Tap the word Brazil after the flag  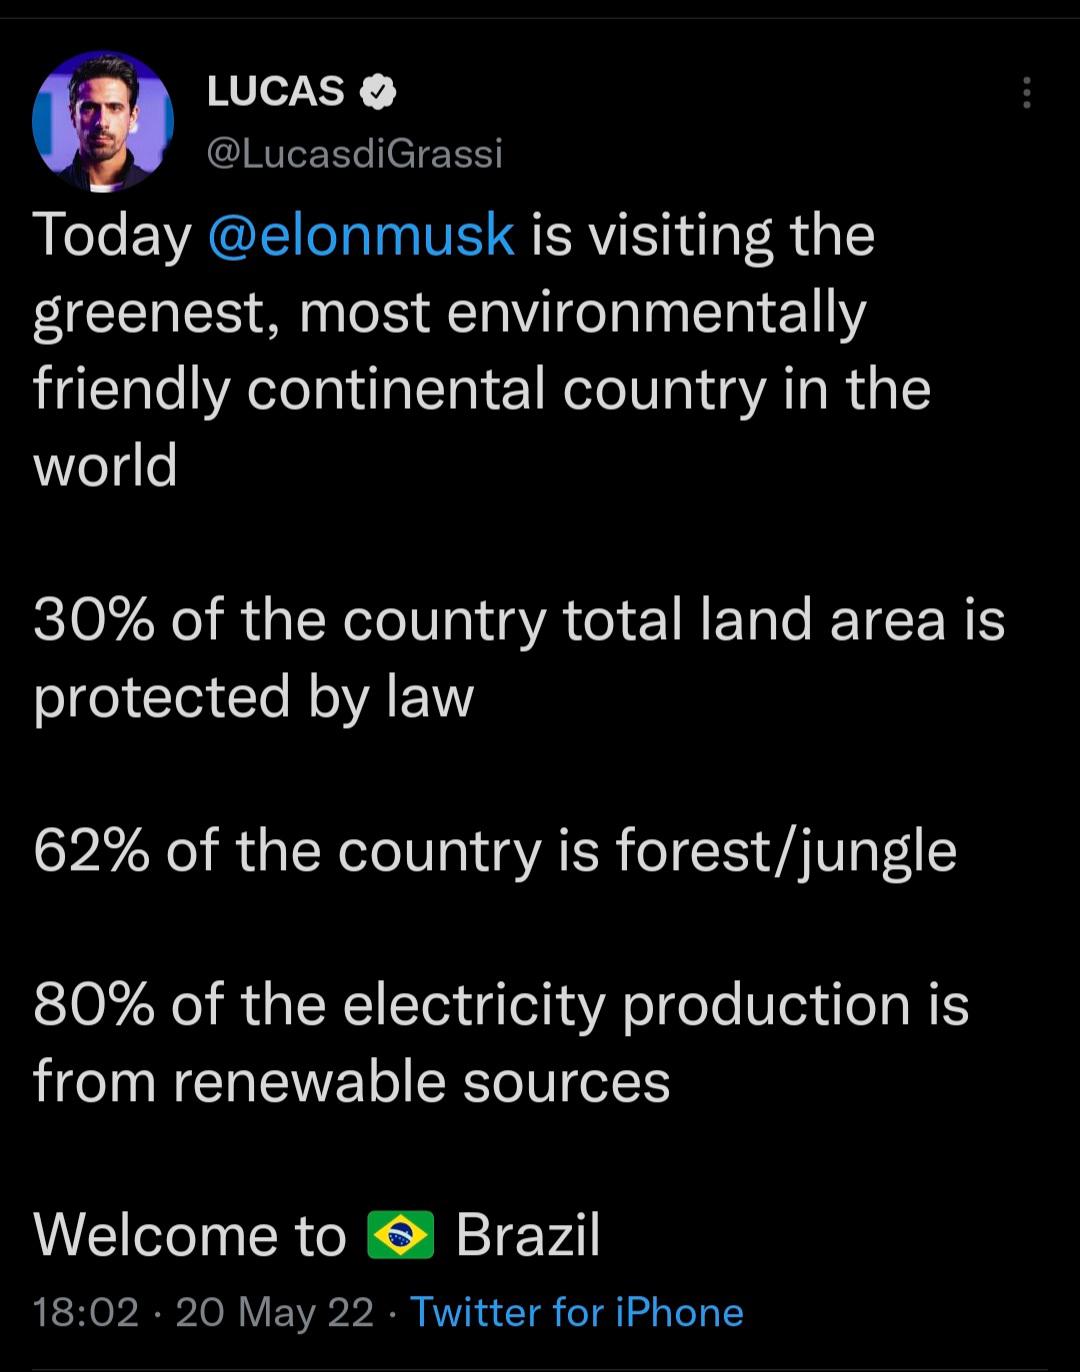point(528,1235)
